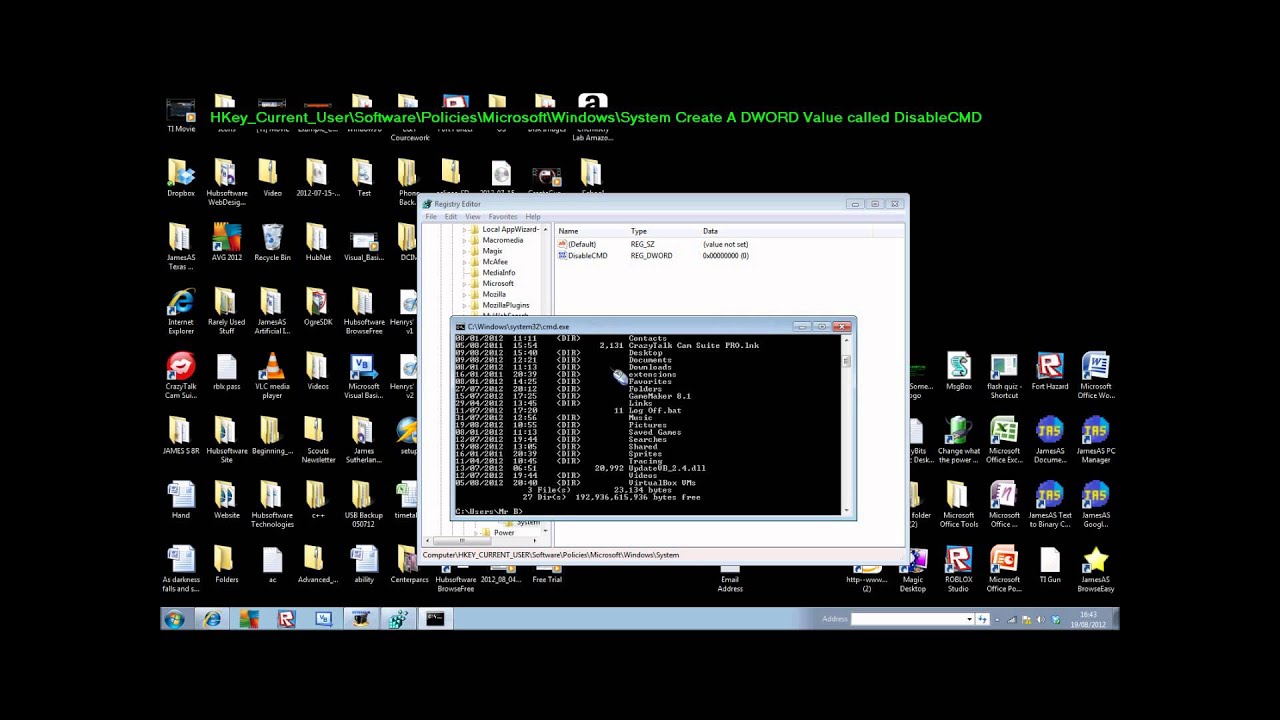
Task: Open the Microsoft Office PowerPoint shortcut
Action: tap(1004, 568)
